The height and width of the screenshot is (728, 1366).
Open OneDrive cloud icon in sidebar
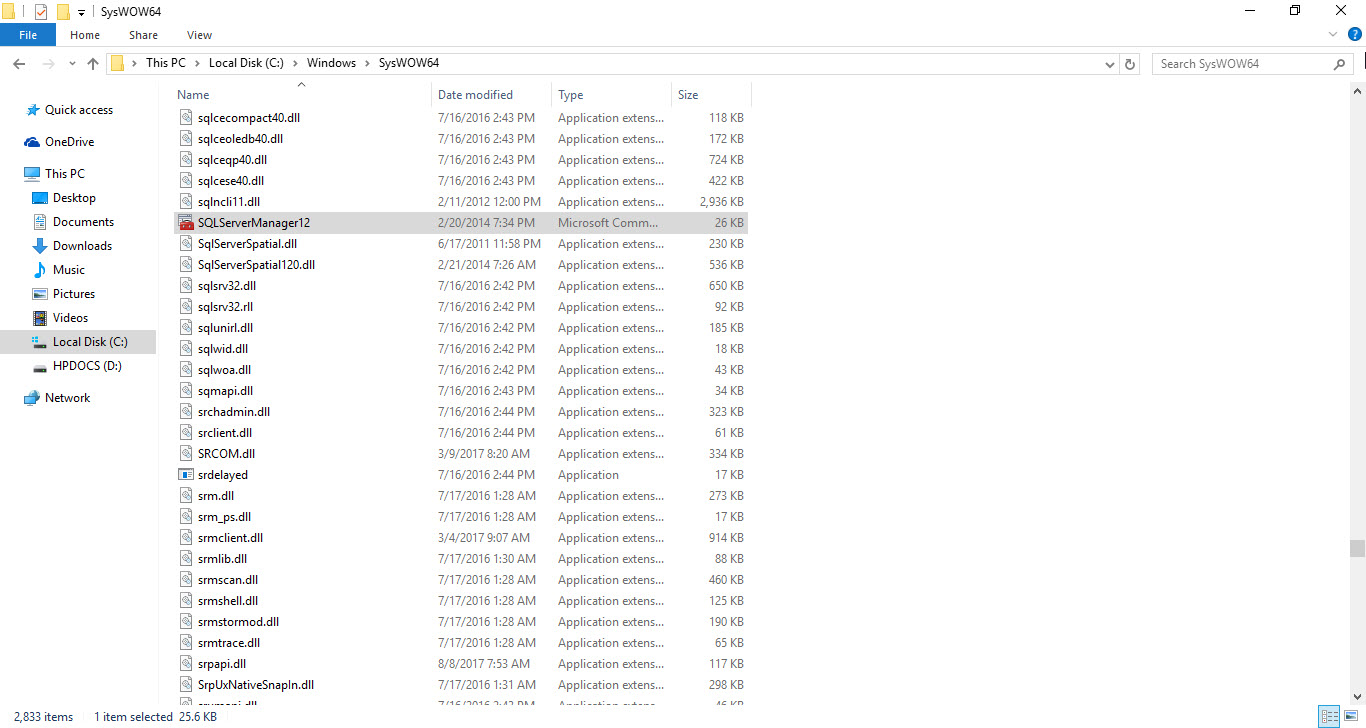click(x=32, y=142)
